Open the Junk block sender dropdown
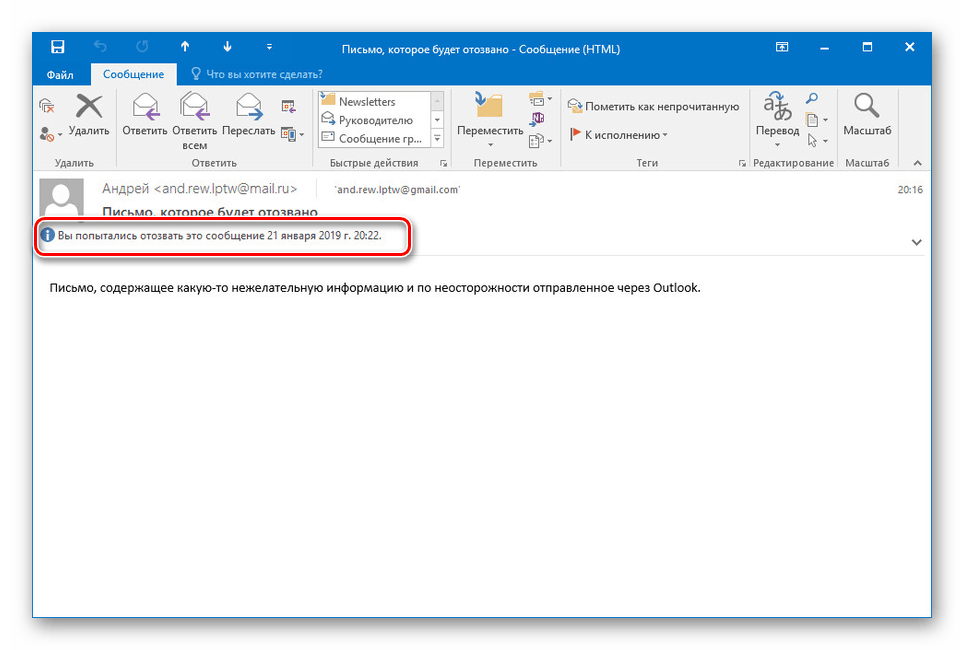Screen dimensions: 964x650 [50, 134]
